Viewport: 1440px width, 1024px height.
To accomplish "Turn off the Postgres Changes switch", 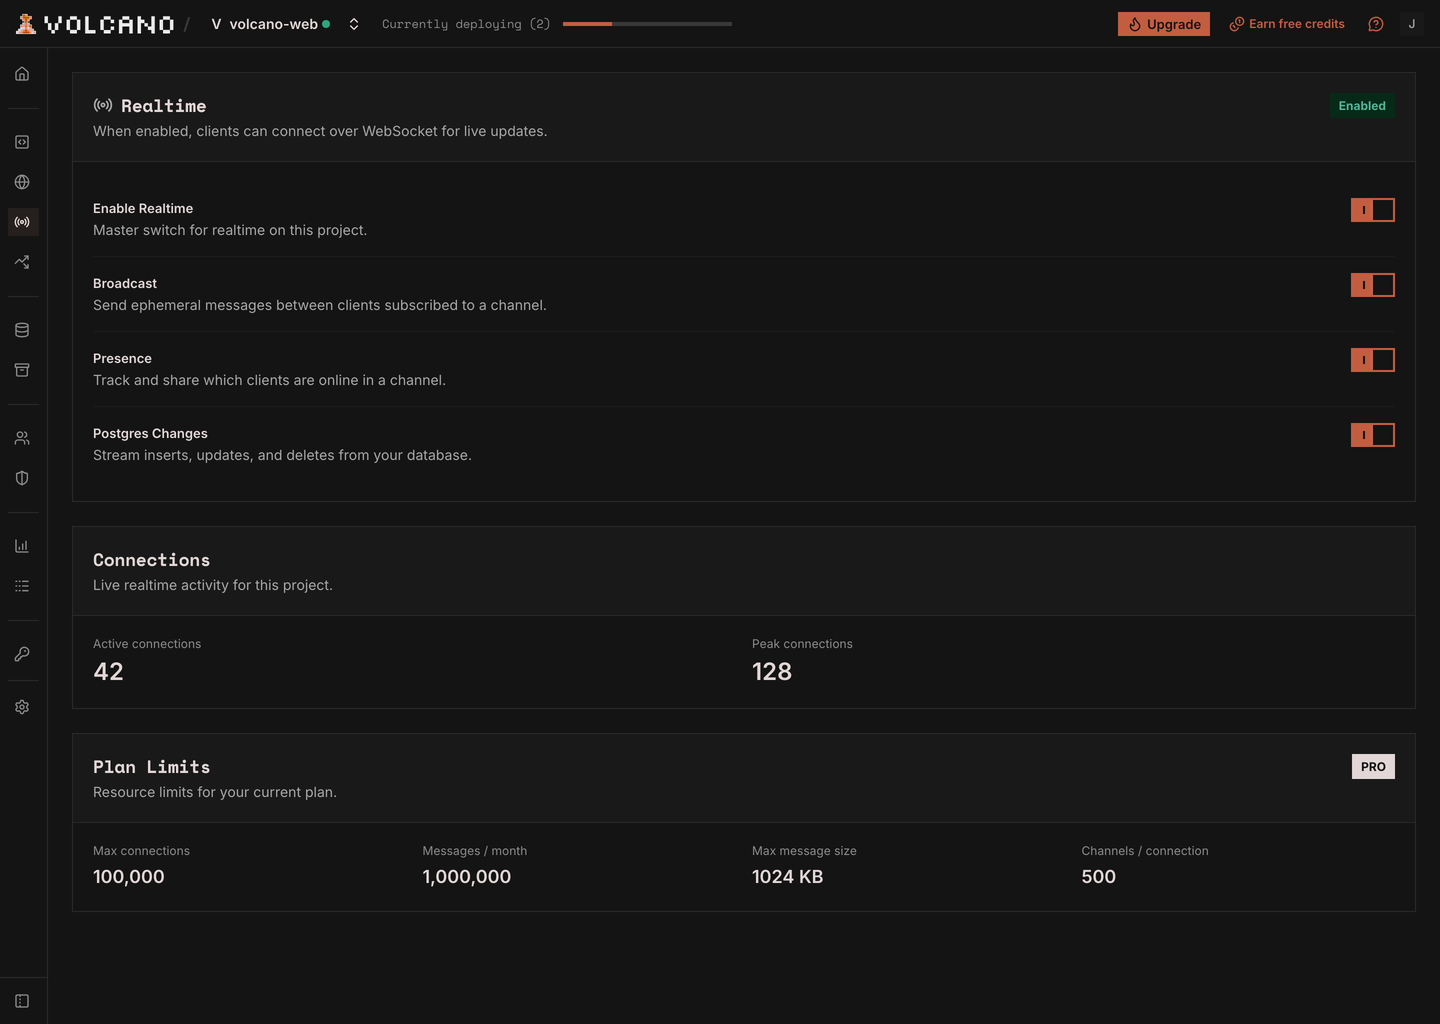I will point(1372,435).
